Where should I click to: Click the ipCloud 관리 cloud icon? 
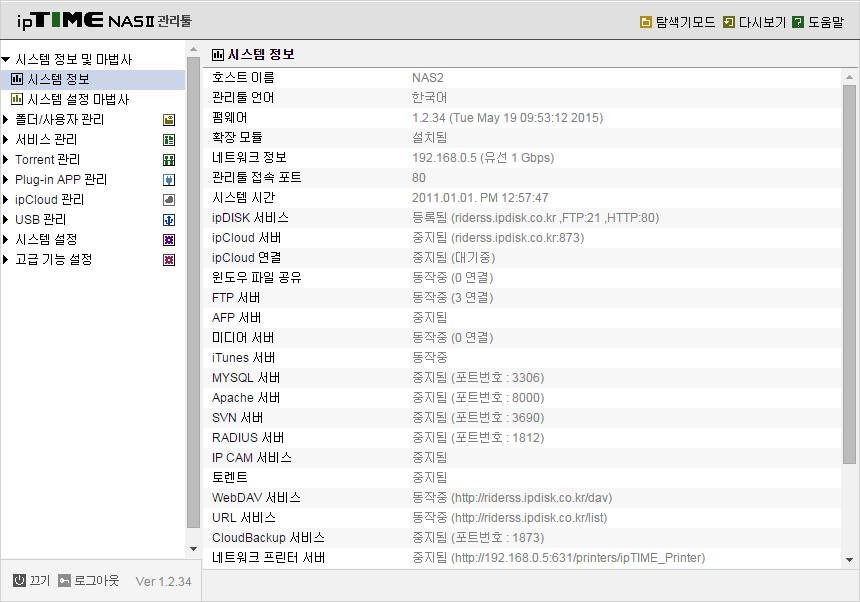pyautogui.click(x=169, y=200)
